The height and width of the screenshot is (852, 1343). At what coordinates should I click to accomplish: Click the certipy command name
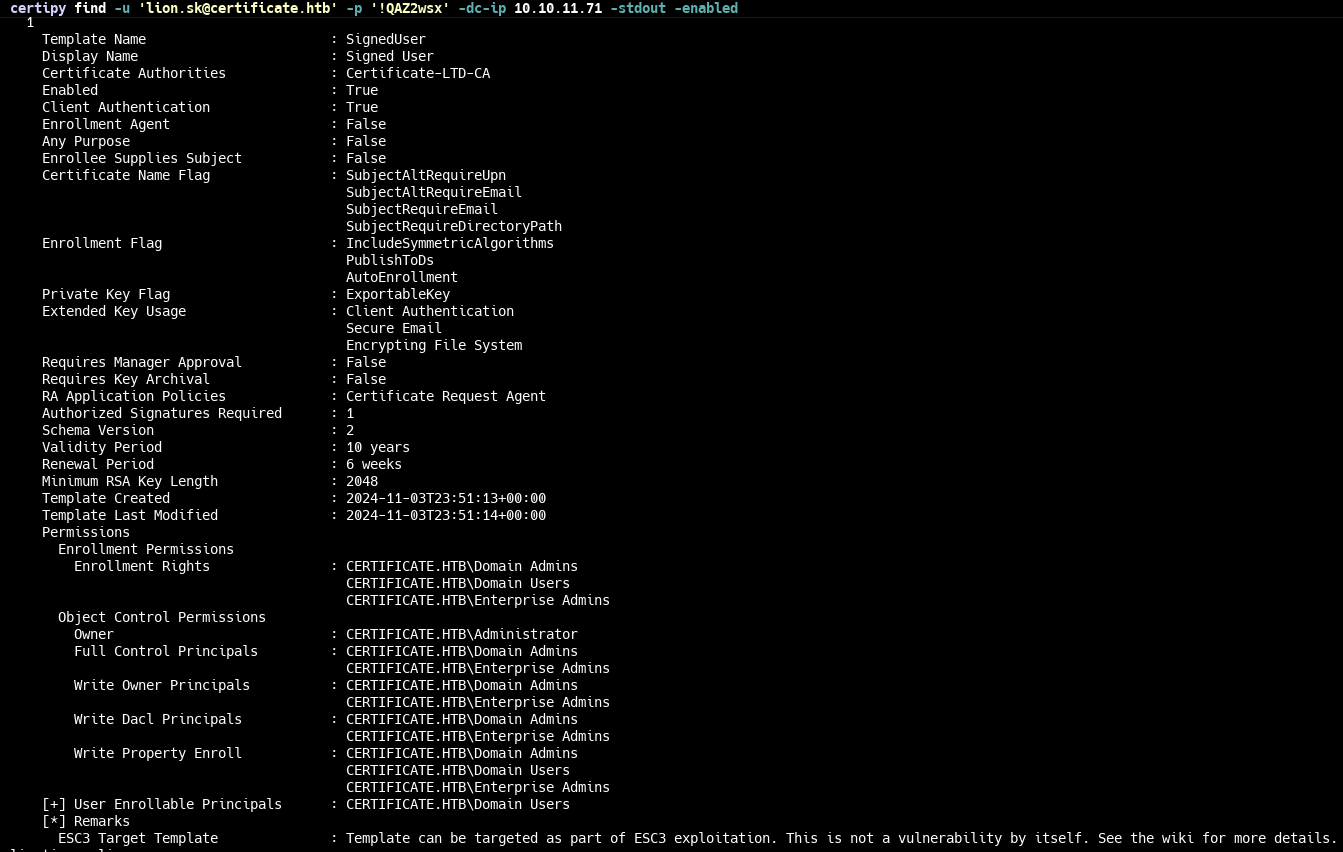(38, 8)
